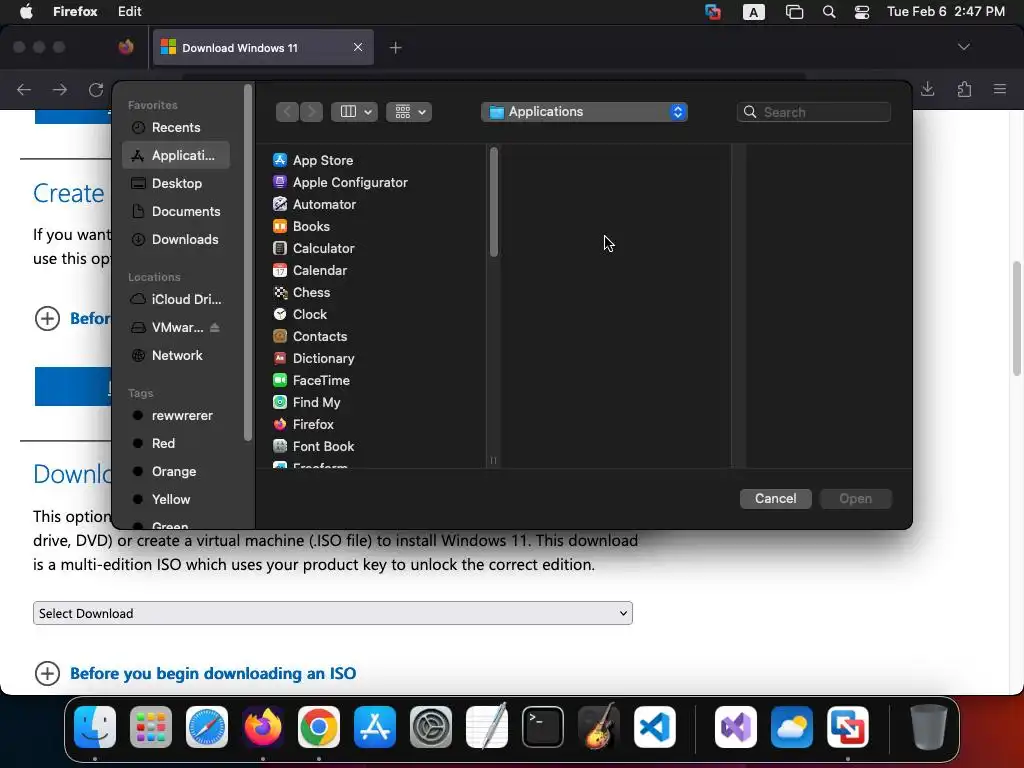This screenshot has width=1024, height=768.
Task: Reload the page in Firefox
Action: (96, 89)
